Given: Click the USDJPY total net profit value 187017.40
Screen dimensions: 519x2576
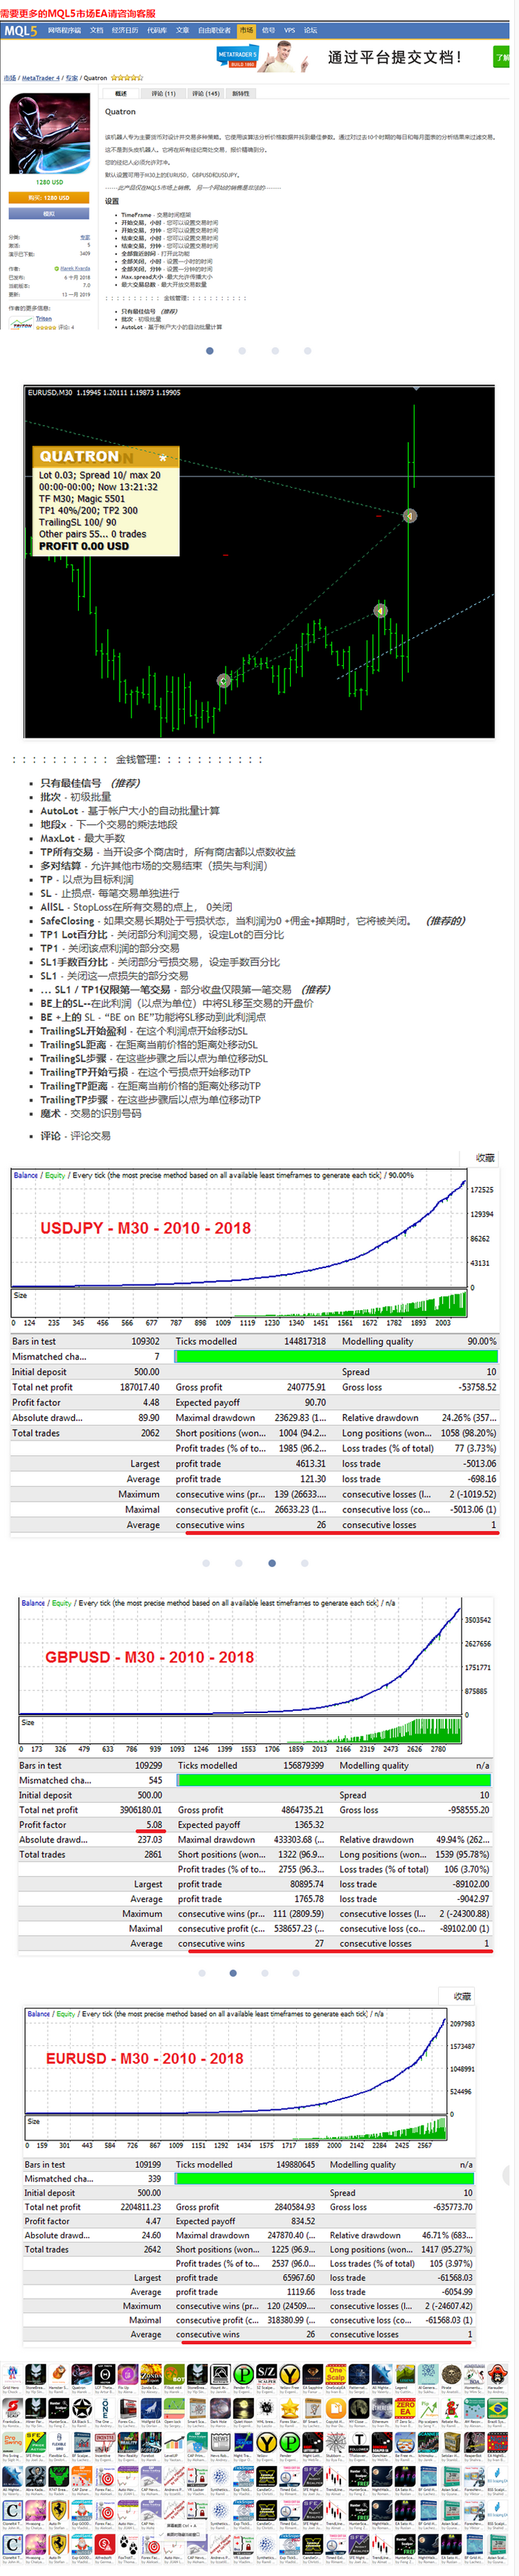Looking at the screenshot, I should pos(140,1387).
